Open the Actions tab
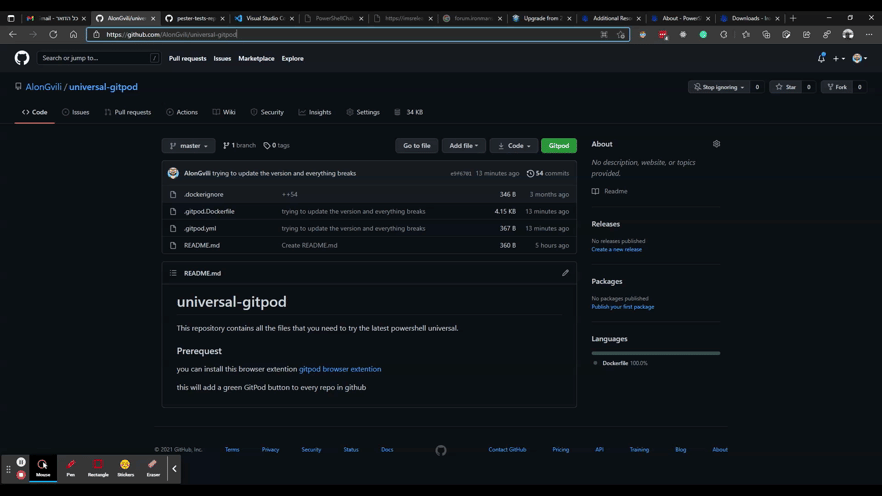The width and height of the screenshot is (882, 496). pos(182,112)
